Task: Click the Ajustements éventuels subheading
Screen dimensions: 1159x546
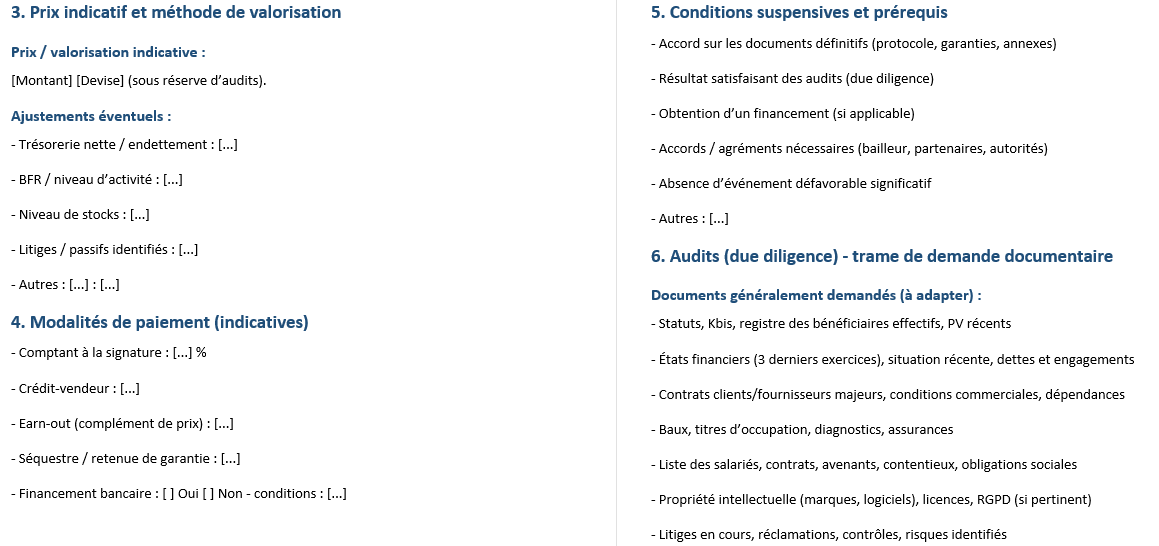Action: [91, 117]
